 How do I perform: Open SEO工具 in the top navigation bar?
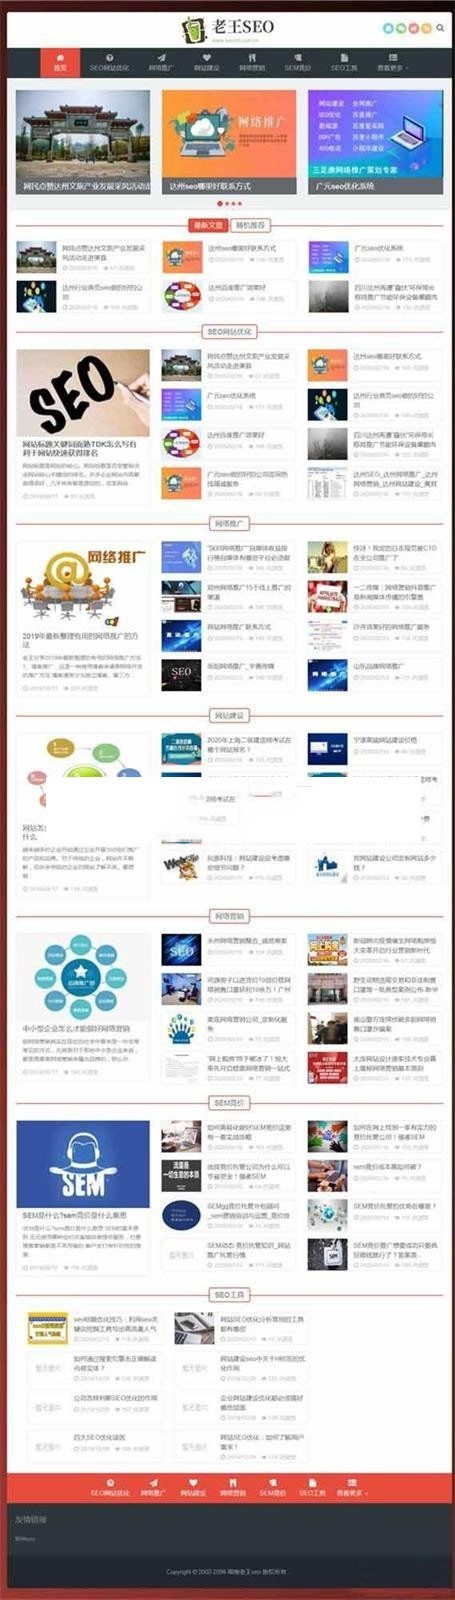pos(344,63)
